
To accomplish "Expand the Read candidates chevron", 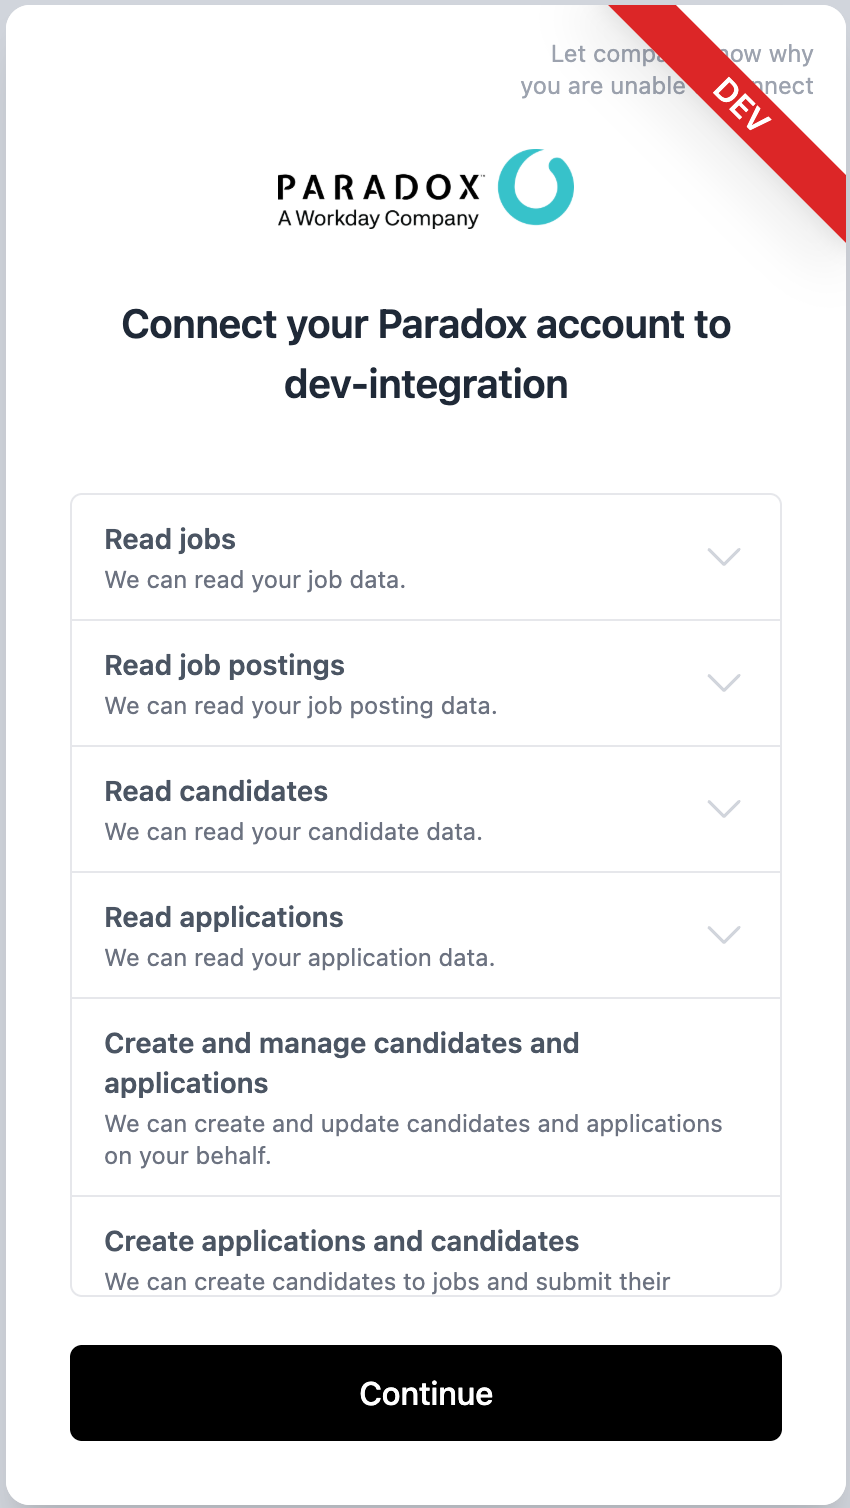I will pyautogui.click(x=723, y=809).
